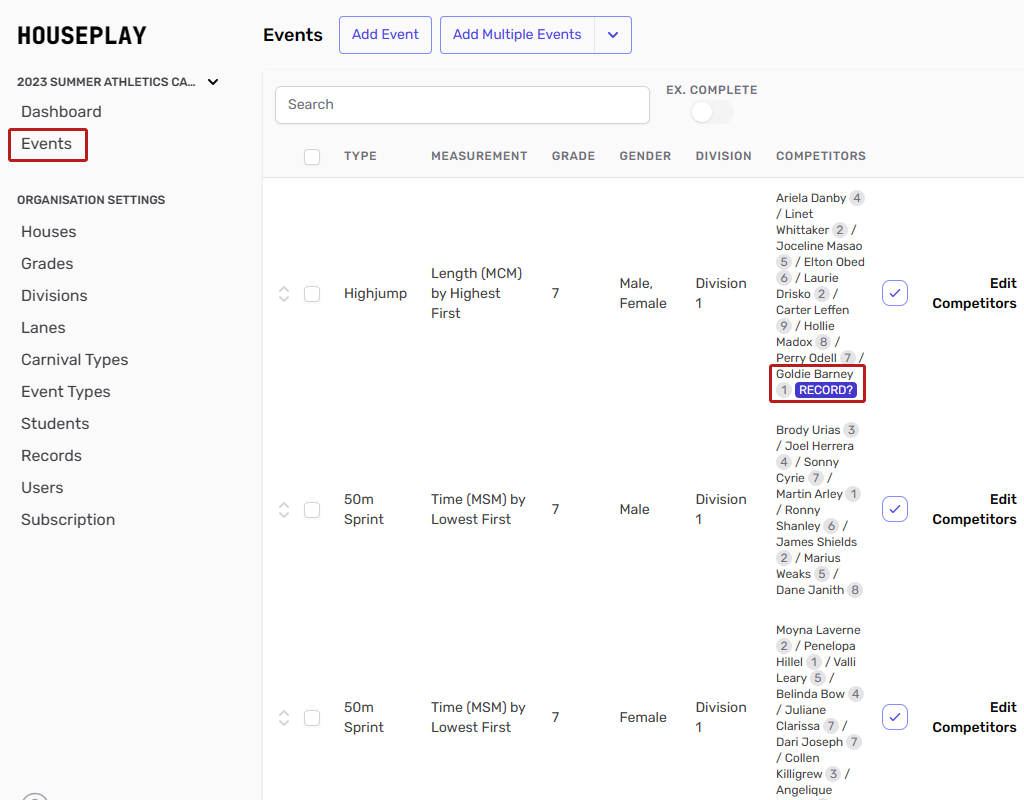The image size is (1024, 800).
Task: Sort by the Grade column header
Action: pos(573,156)
